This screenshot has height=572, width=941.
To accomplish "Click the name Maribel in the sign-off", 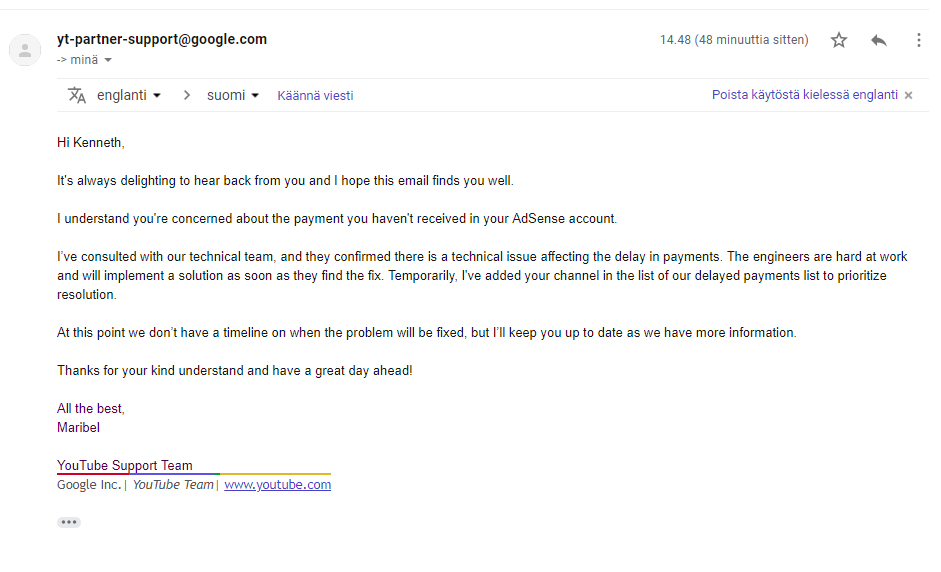I will pyautogui.click(x=79, y=427).
